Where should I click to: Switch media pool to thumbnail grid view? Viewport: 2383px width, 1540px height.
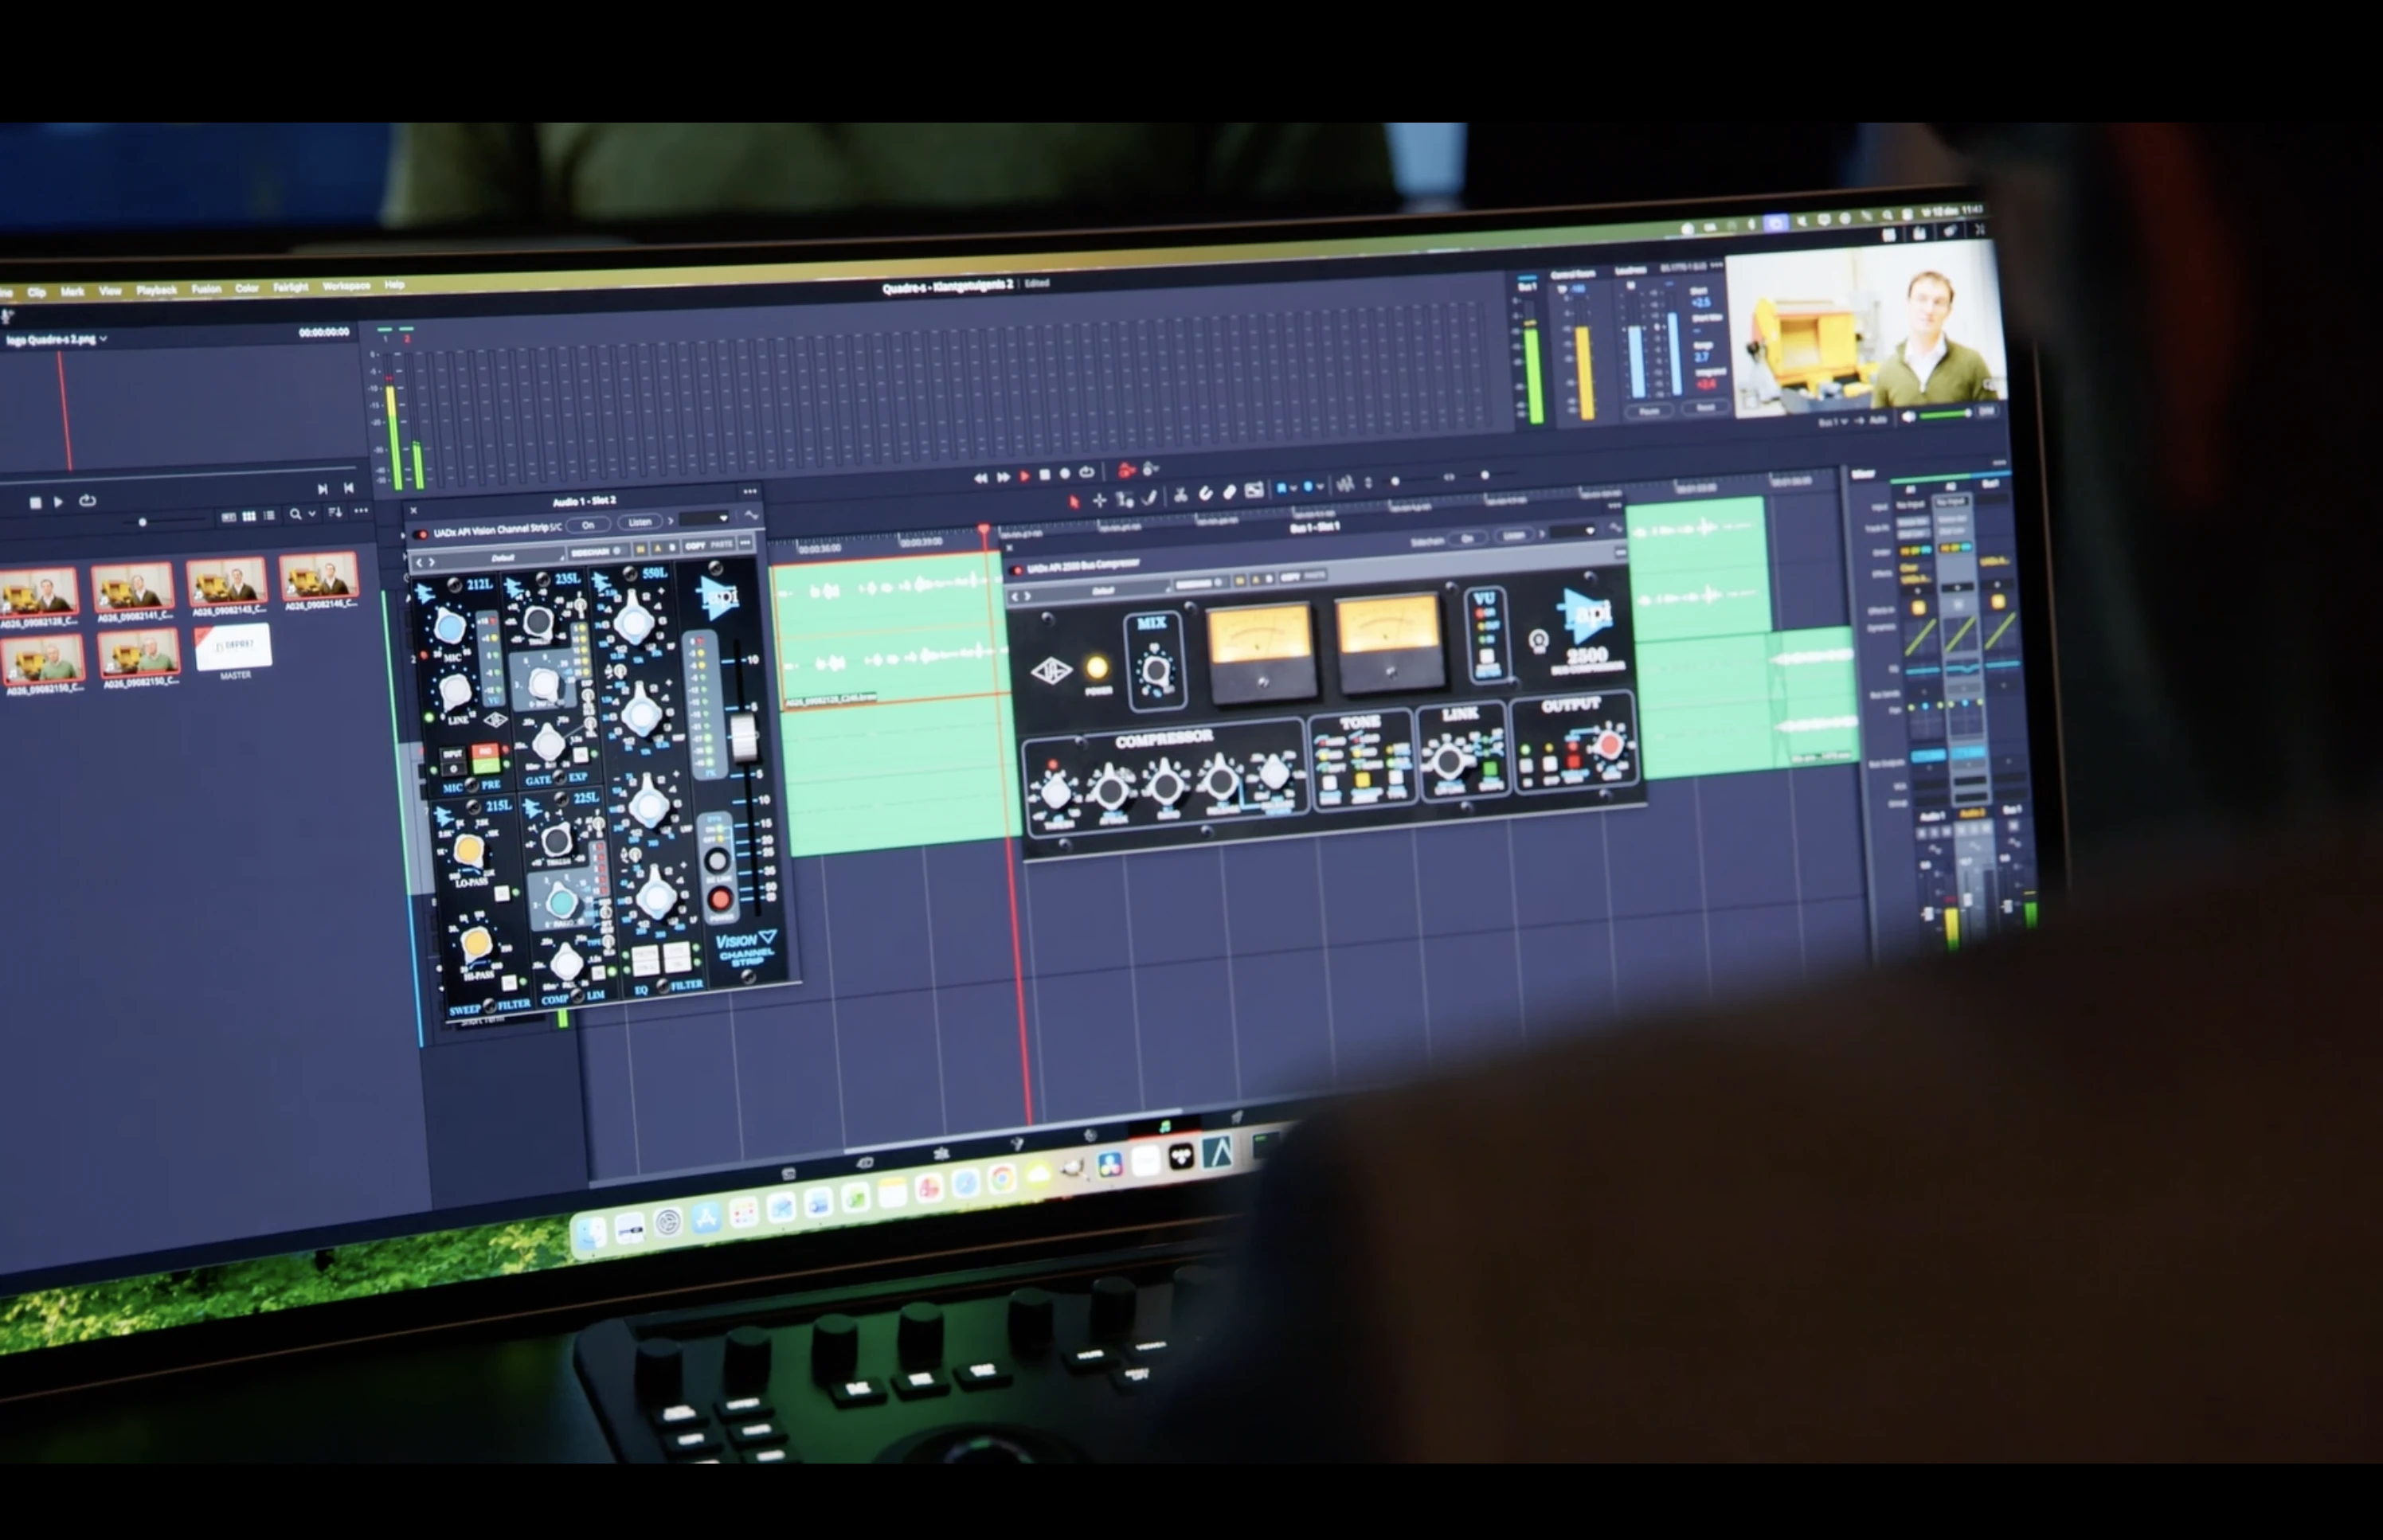[x=249, y=516]
